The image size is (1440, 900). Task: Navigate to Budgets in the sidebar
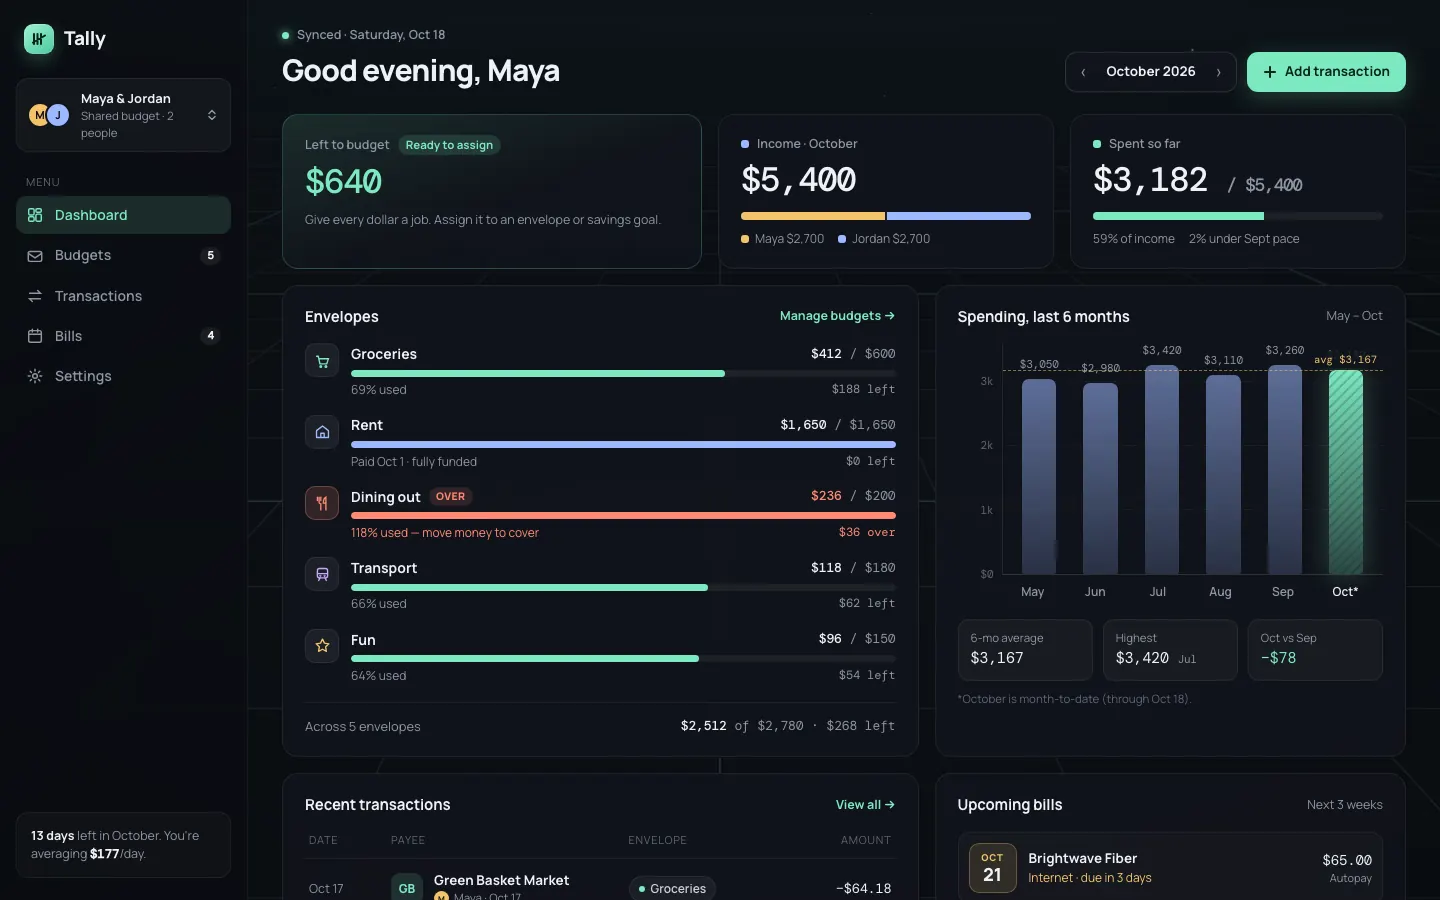click(x=123, y=255)
